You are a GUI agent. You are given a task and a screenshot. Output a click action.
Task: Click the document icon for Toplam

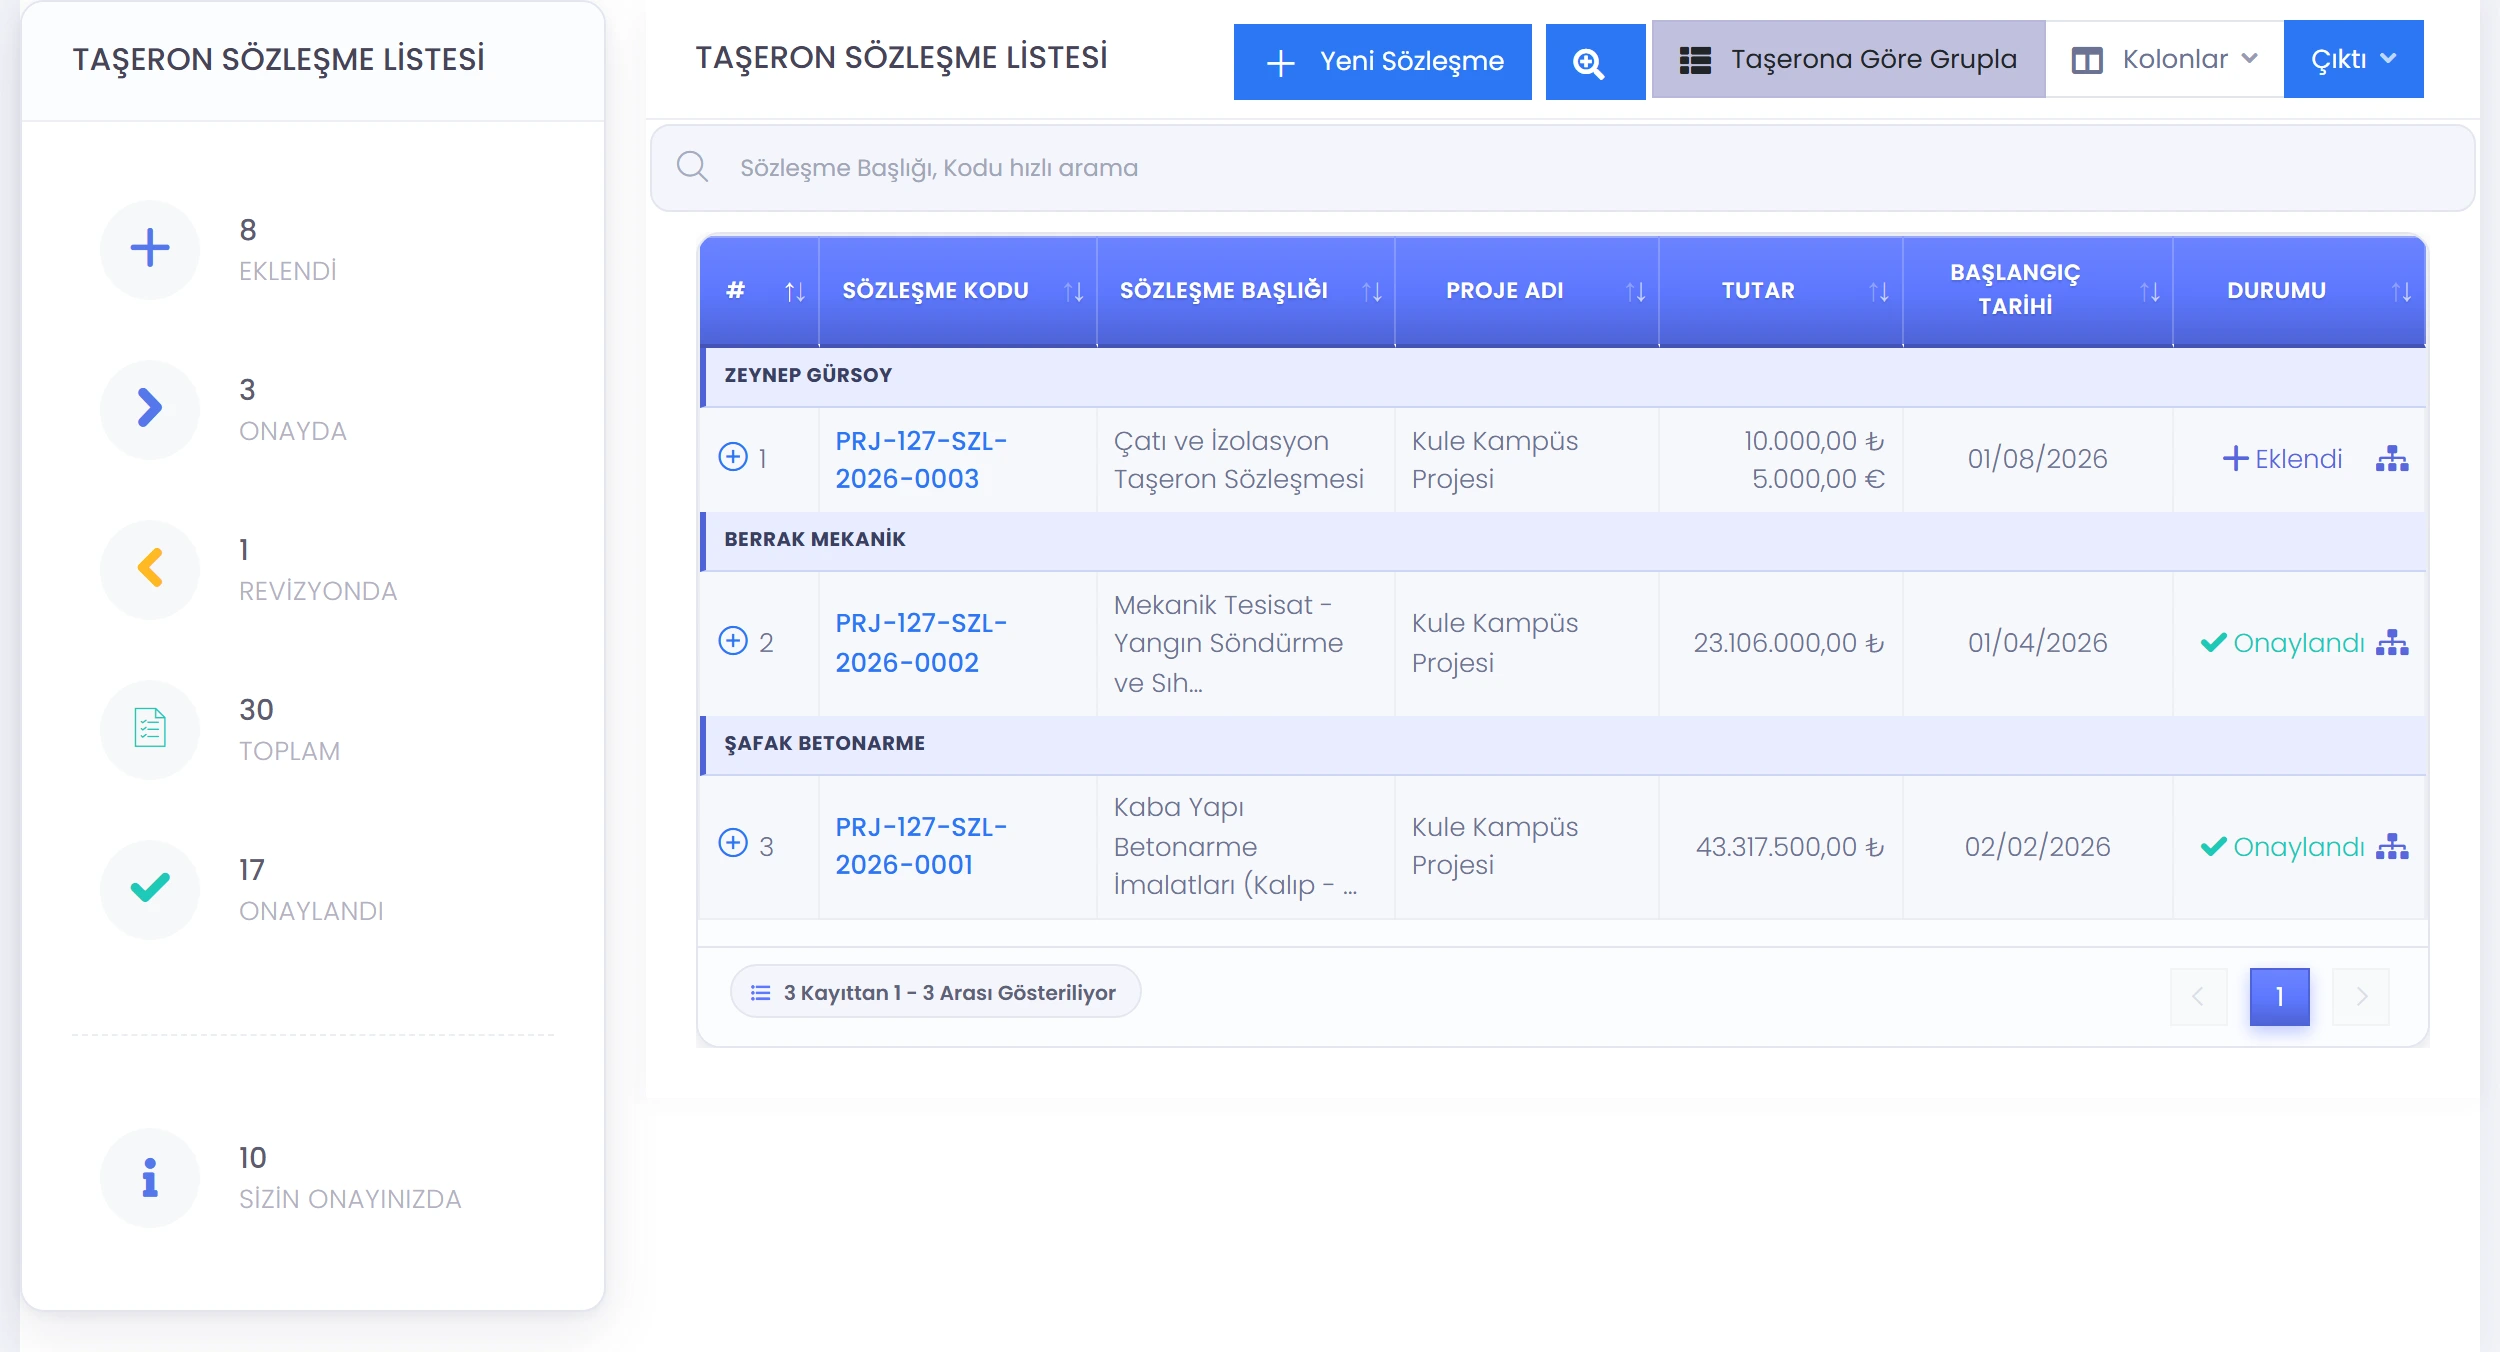150,728
